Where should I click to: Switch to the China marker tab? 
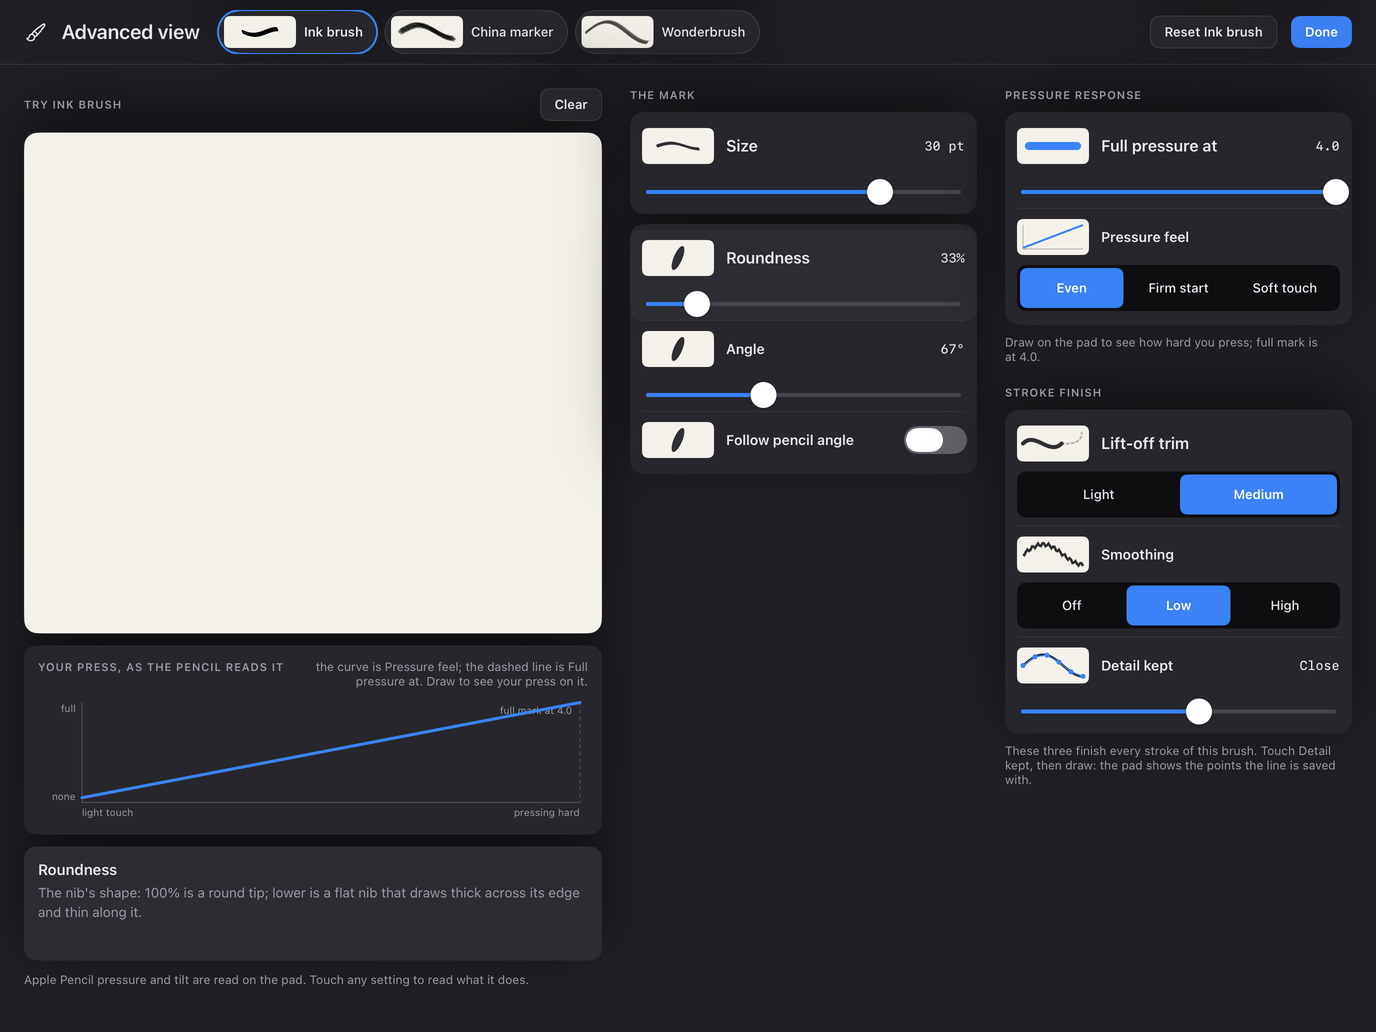(x=476, y=32)
